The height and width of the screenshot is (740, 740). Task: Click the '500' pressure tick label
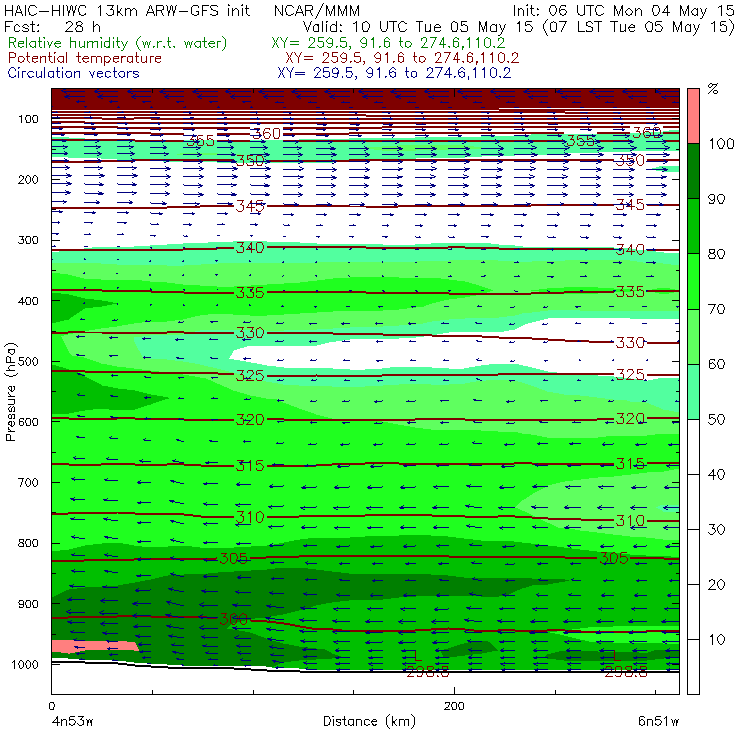coord(28,361)
